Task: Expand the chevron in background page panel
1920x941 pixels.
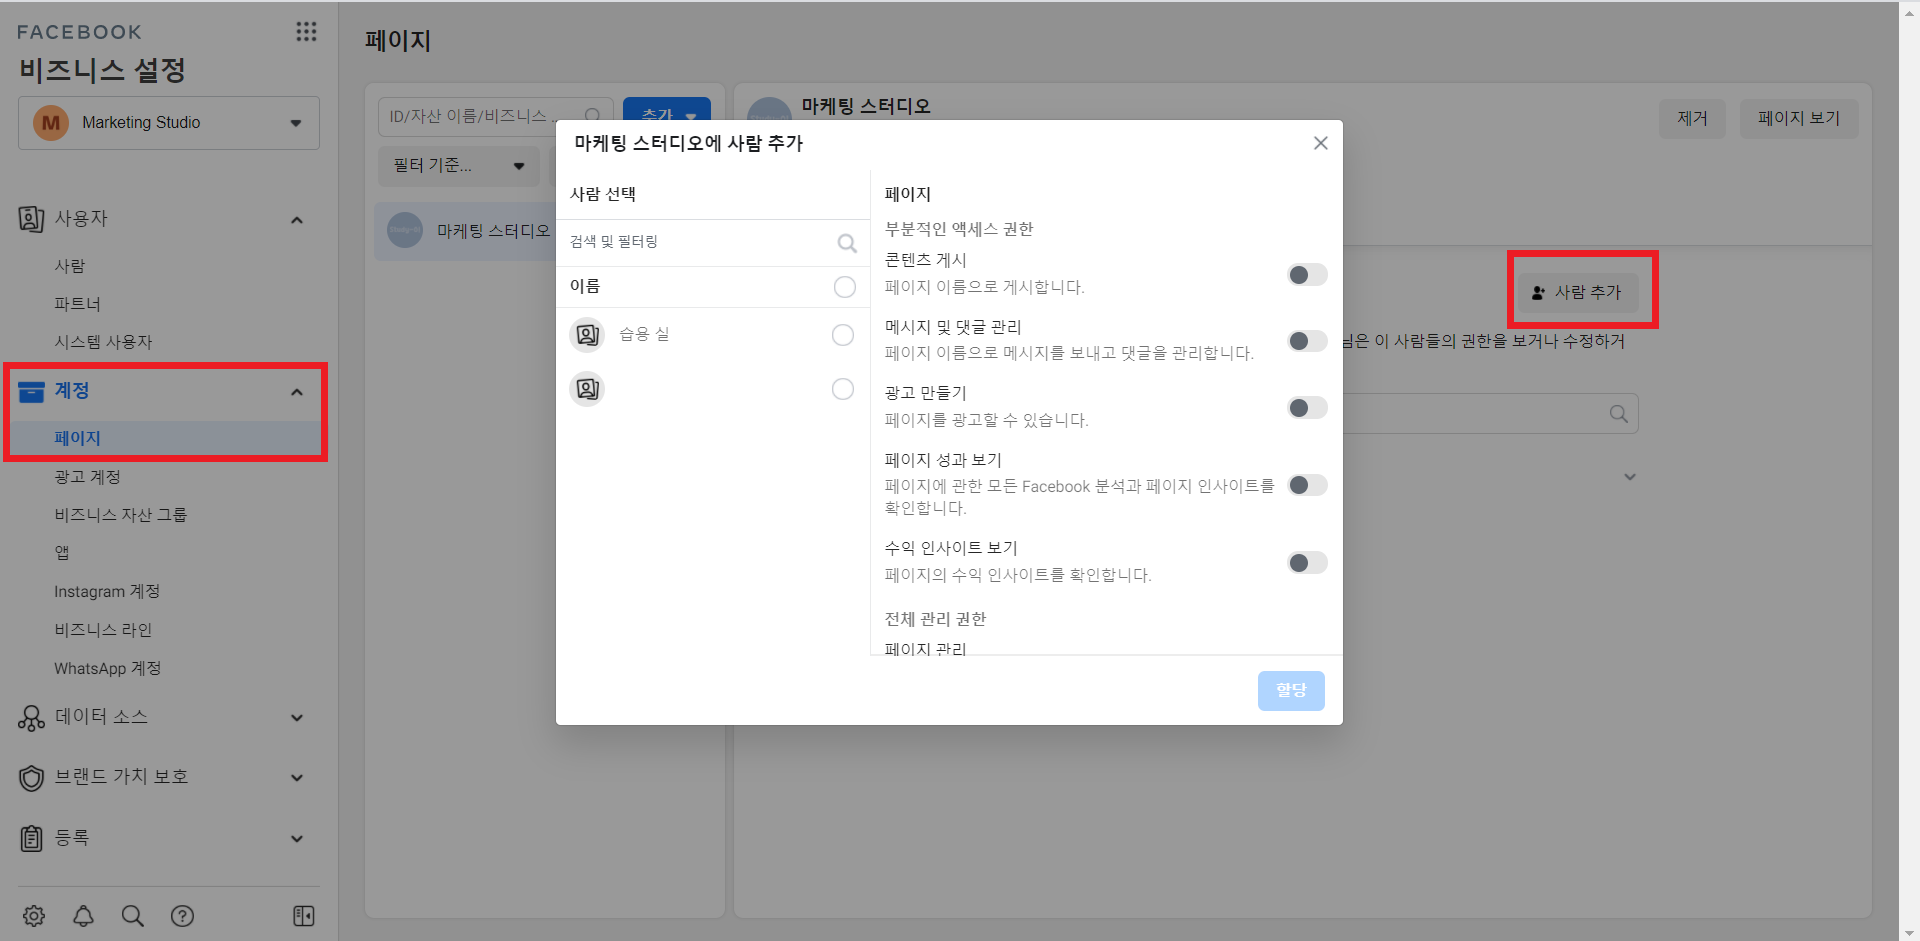Action: tap(1630, 477)
